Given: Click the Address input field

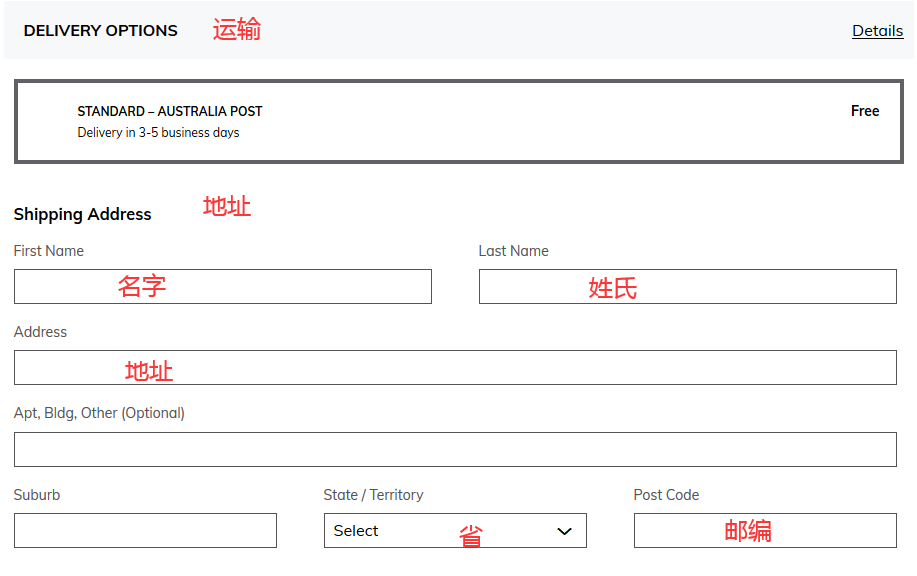Looking at the screenshot, I should [x=455, y=367].
